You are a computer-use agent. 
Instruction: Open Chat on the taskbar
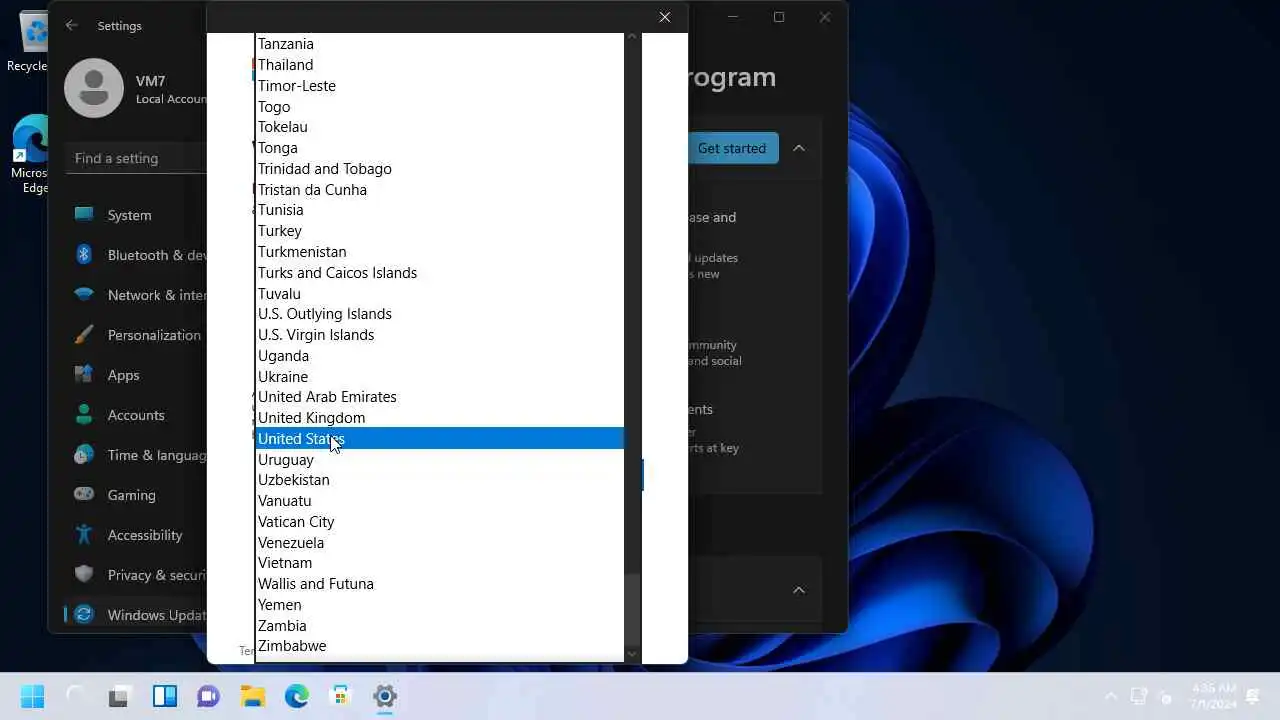tap(208, 696)
